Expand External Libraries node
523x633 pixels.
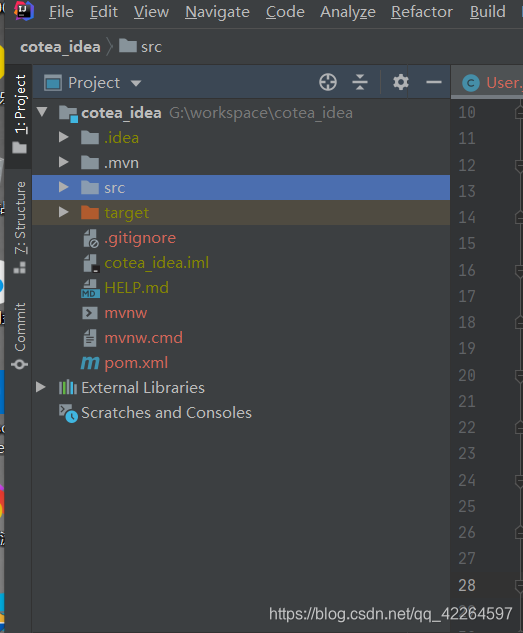tap(40, 387)
